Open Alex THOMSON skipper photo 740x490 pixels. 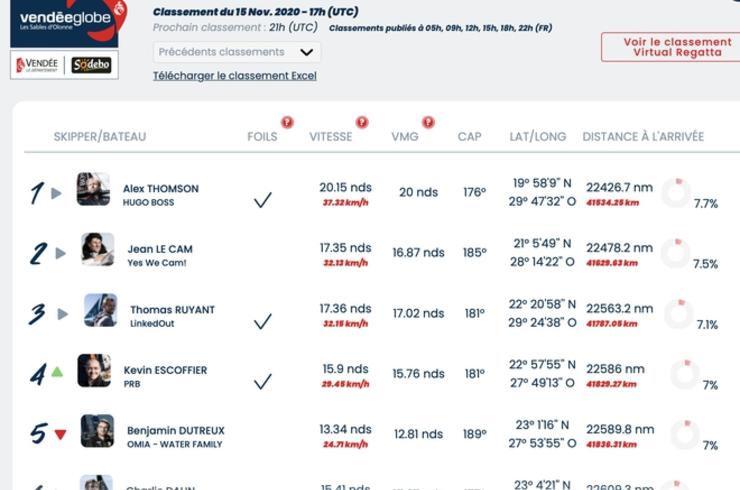[93, 189]
